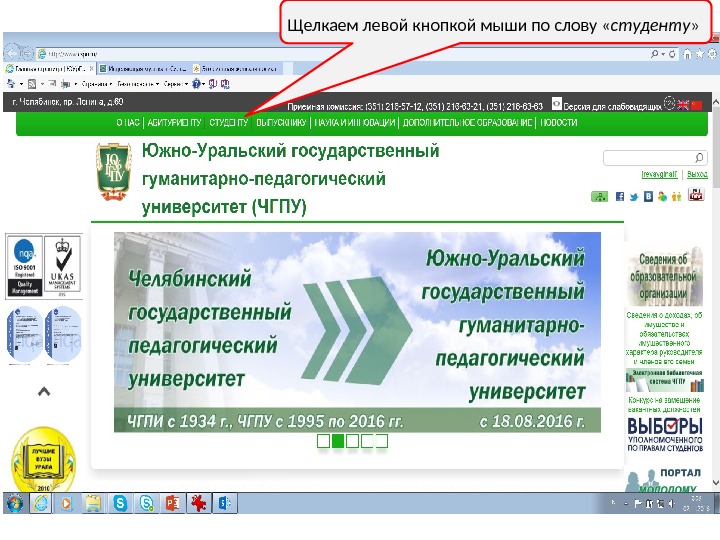Click the magnifier in site search box
720x540 pixels.
pos(699,158)
